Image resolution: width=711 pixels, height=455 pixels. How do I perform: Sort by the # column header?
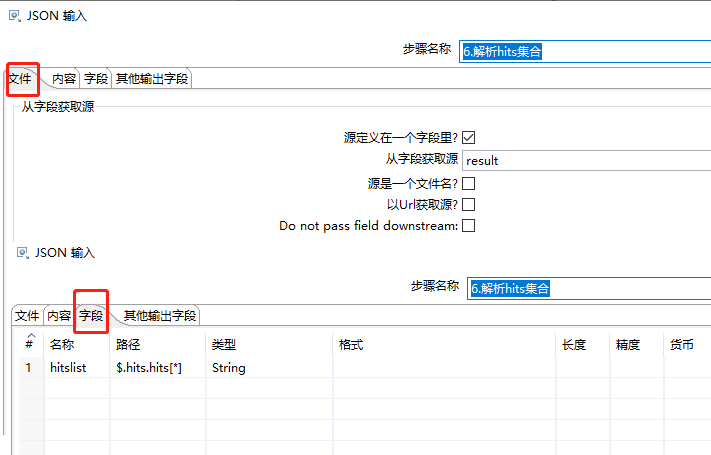click(31, 342)
